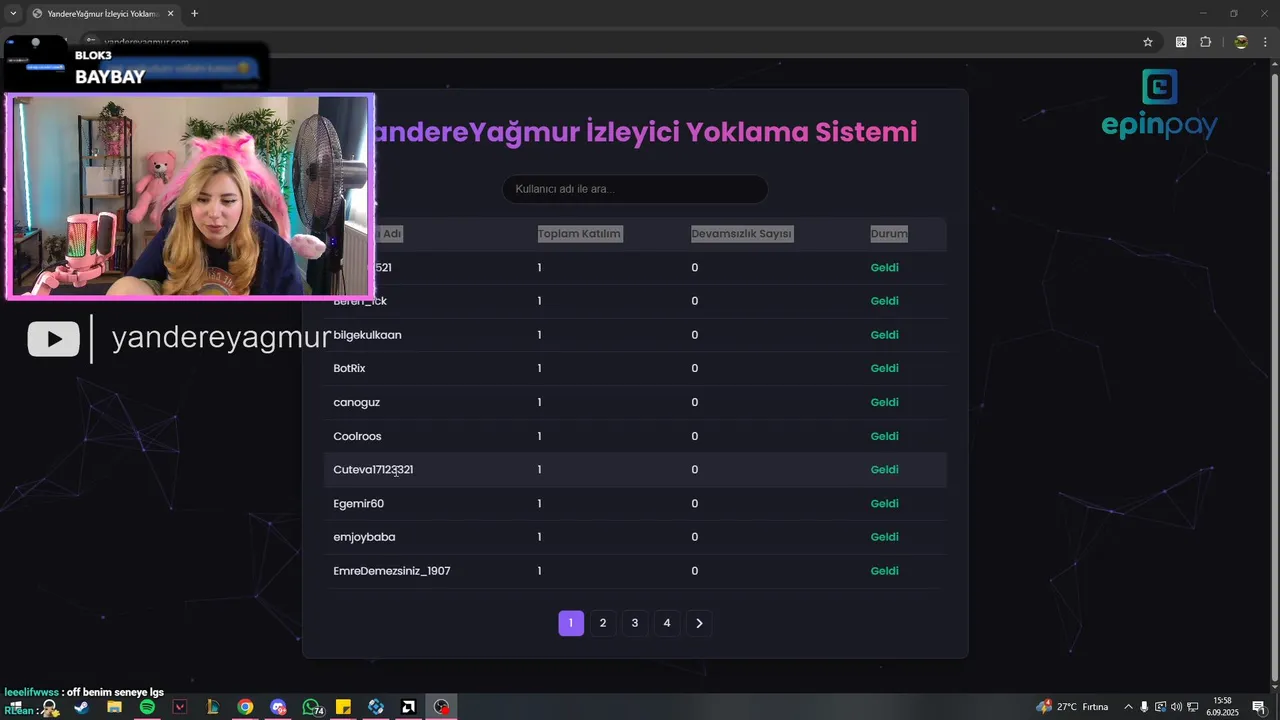The width and height of the screenshot is (1280, 720).
Task: Click Toplam Katılım value in Coolroos row
Action: point(539,436)
